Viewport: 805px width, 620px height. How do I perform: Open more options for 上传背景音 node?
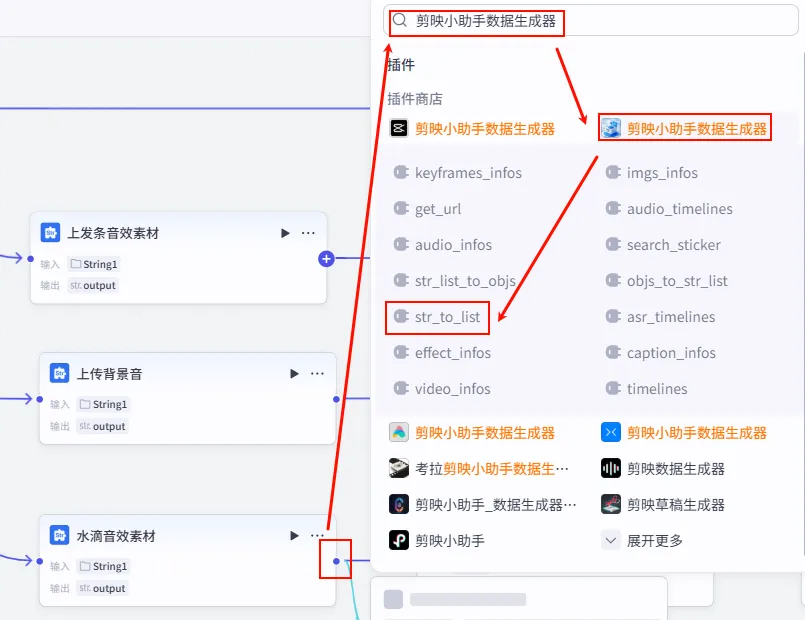[x=317, y=374]
